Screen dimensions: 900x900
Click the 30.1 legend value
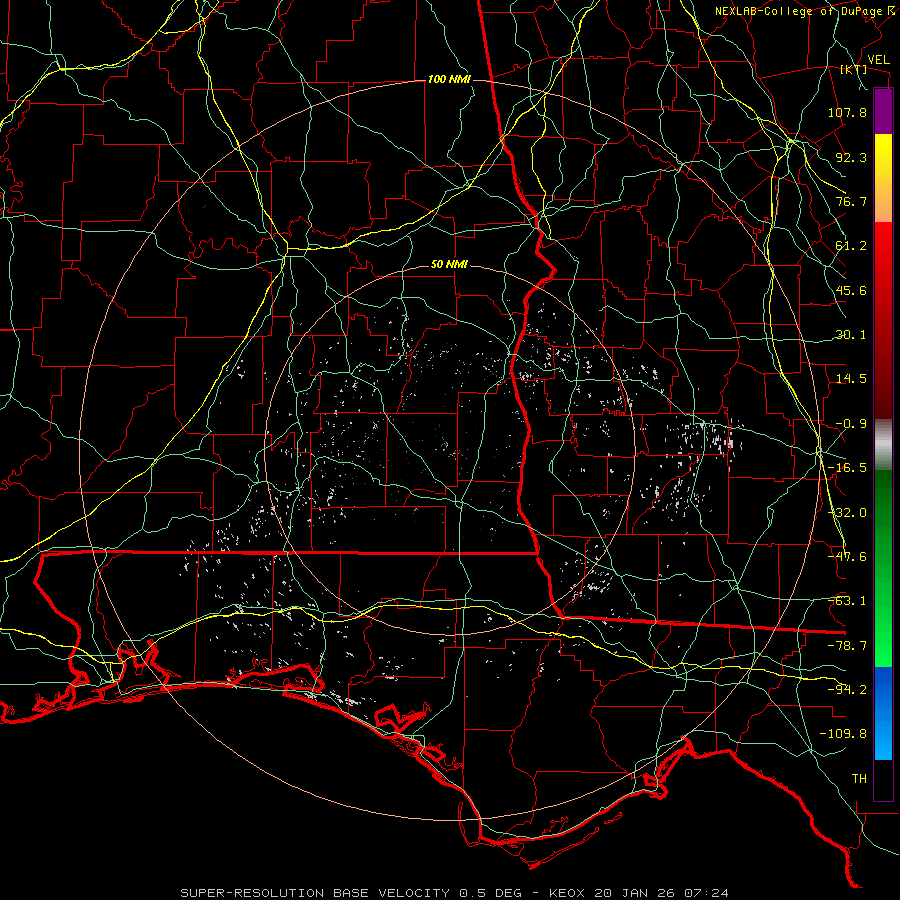[x=851, y=335]
